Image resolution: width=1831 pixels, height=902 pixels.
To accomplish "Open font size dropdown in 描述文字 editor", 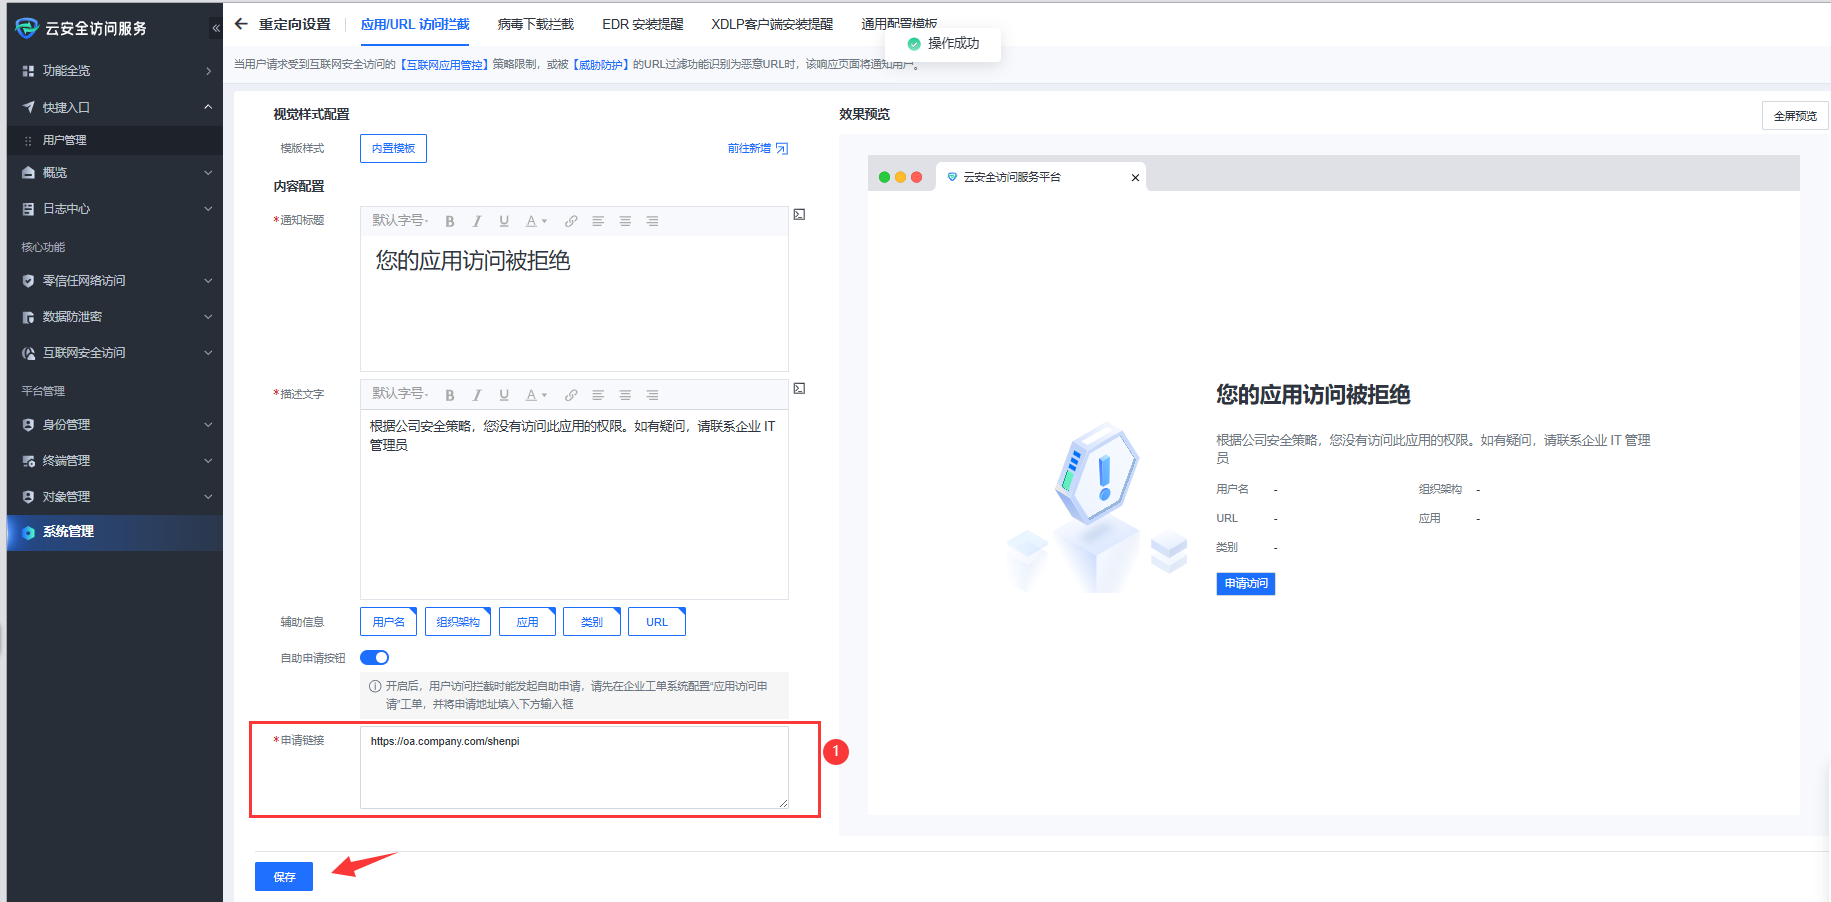I will [400, 394].
